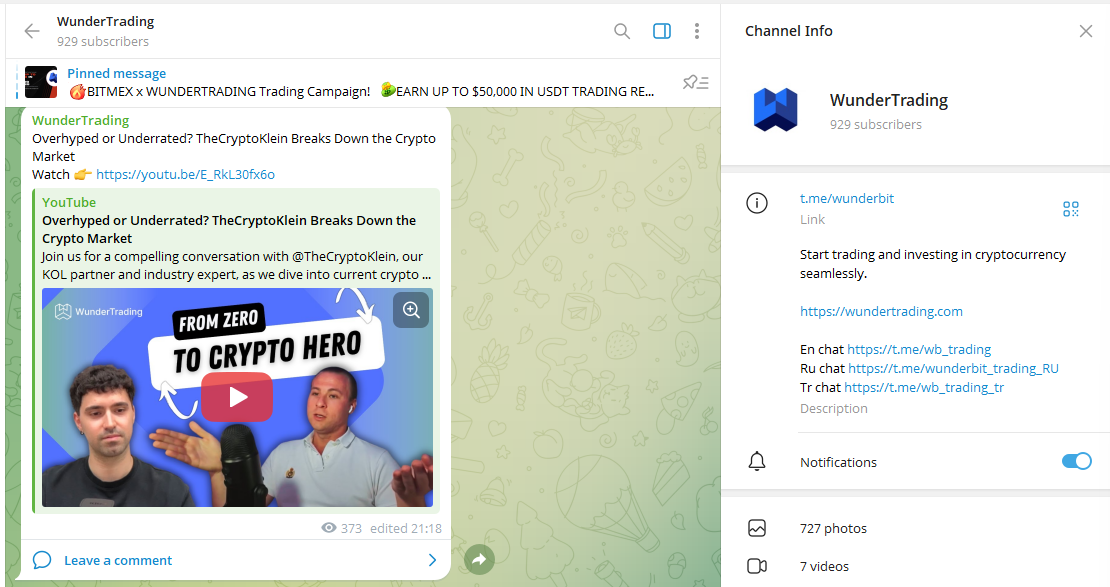The width and height of the screenshot is (1110, 587).
Task: Play the YouTube video preview
Action: 236,397
